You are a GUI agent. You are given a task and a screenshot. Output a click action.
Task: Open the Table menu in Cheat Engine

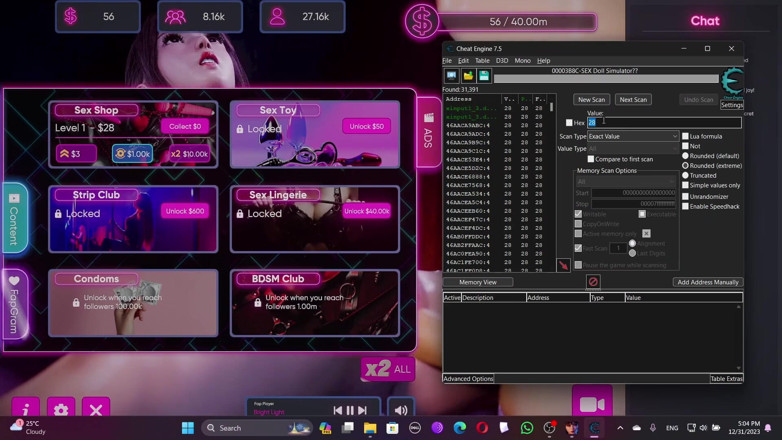tap(482, 60)
